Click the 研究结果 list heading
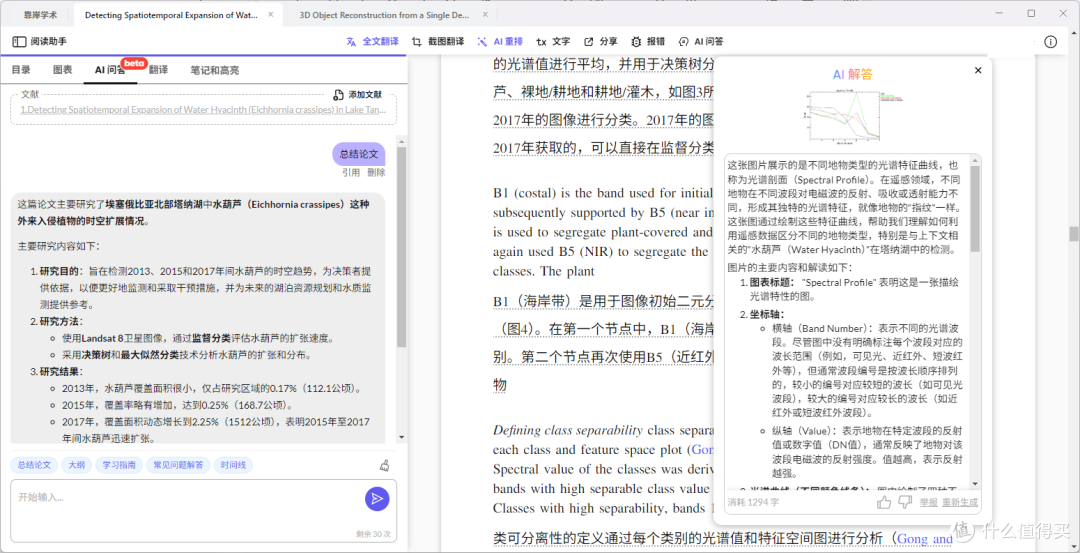Screen dimensions: 1080x553 pos(61,371)
